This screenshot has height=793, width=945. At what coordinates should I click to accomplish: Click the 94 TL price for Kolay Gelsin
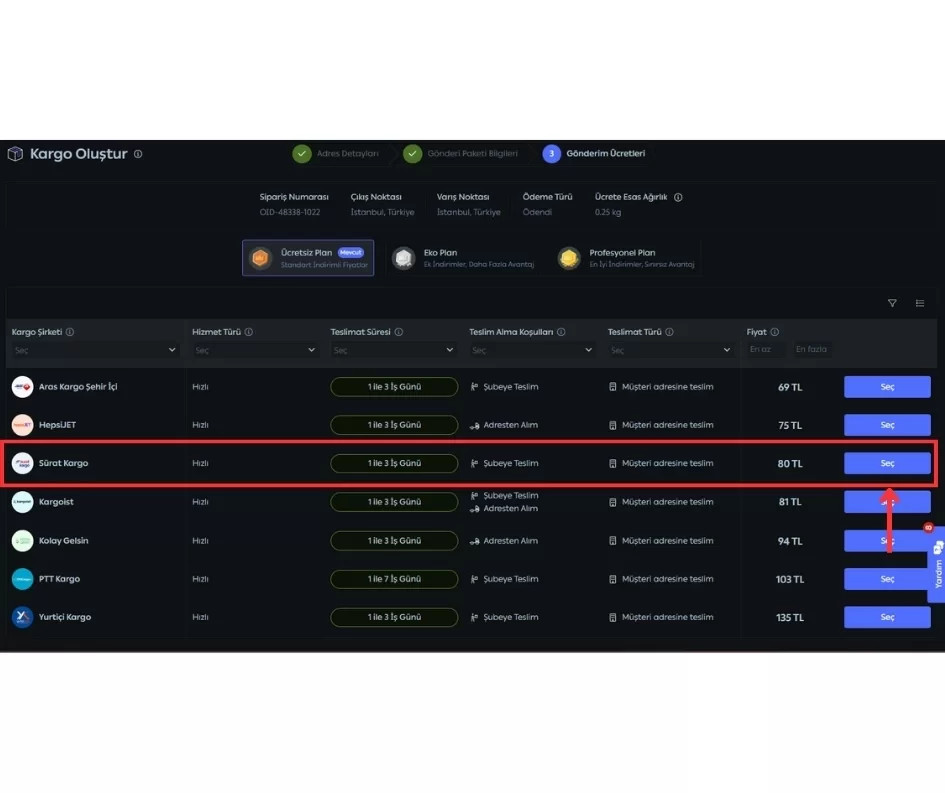coord(790,541)
